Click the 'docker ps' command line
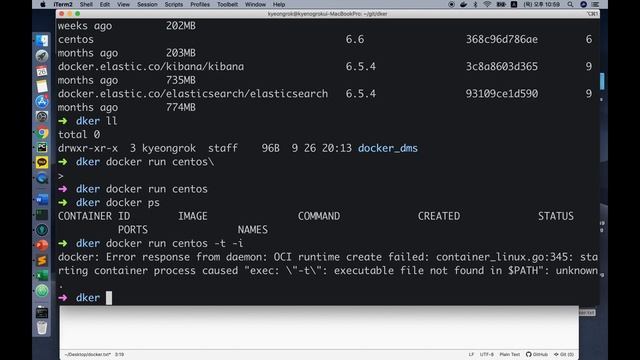 tap(133, 203)
